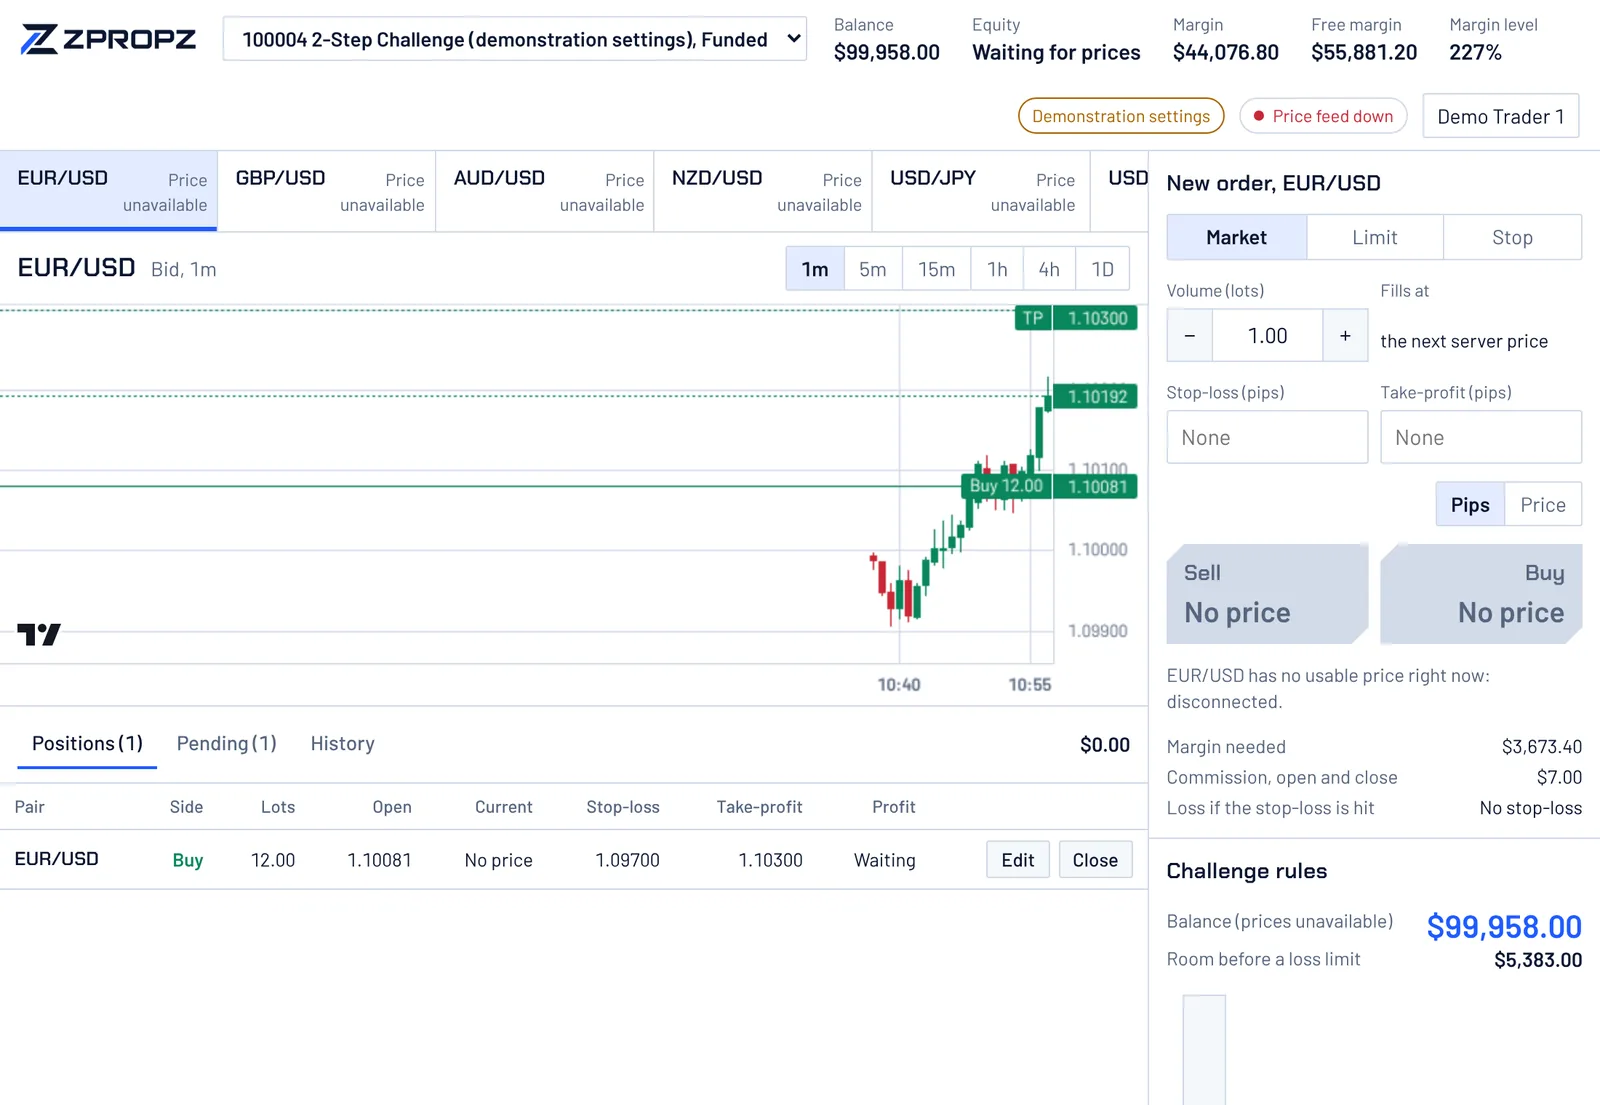Decrease volume with the minus button

tap(1190, 336)
